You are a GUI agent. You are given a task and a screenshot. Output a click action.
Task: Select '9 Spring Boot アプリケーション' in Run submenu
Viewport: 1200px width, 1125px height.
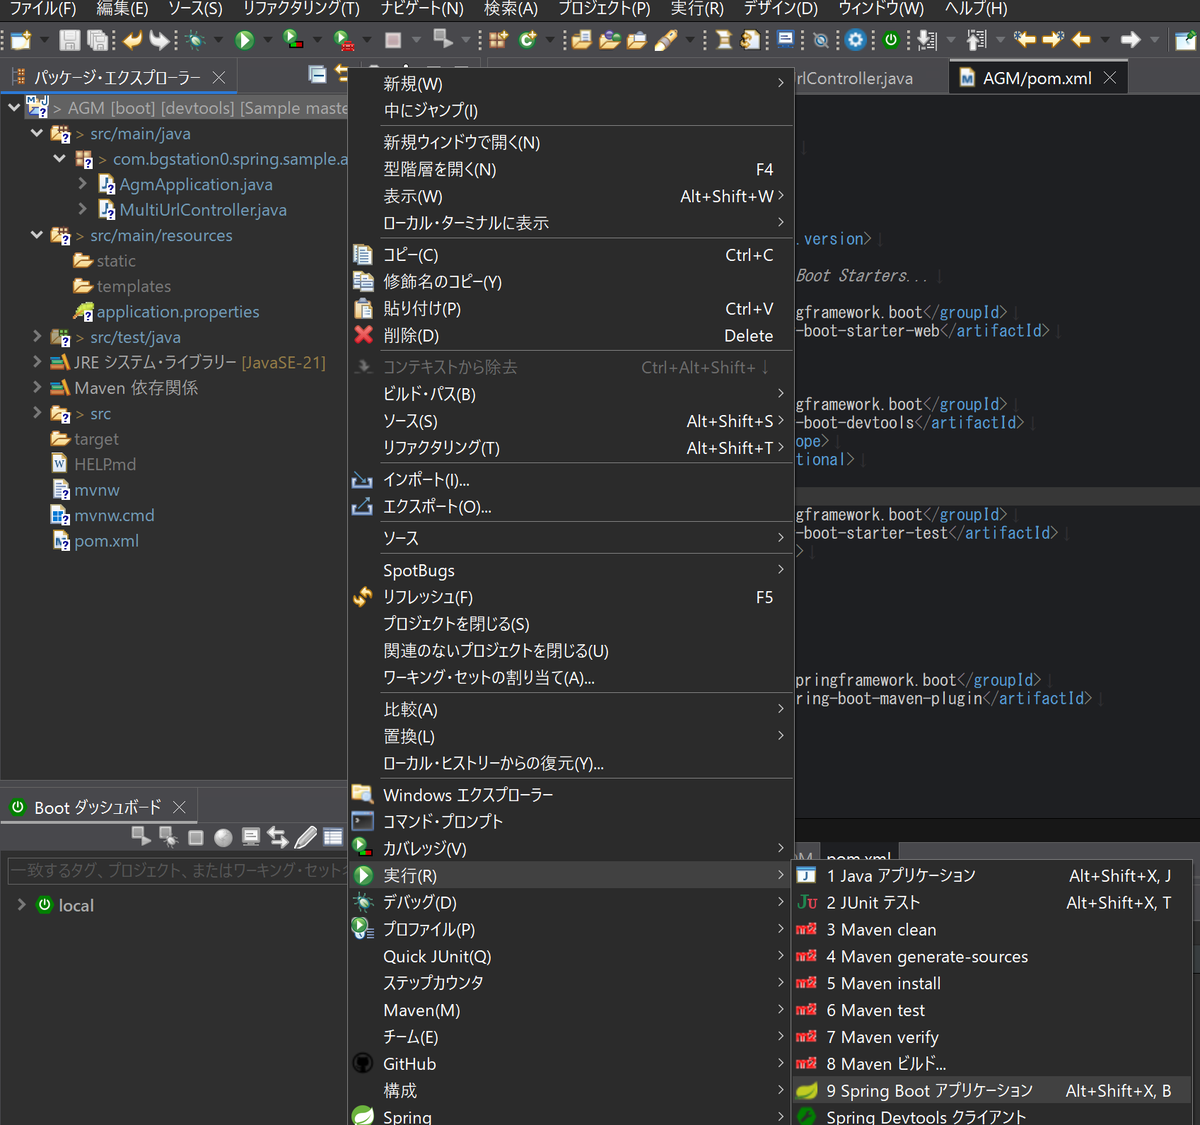(x=992, y=1090)
